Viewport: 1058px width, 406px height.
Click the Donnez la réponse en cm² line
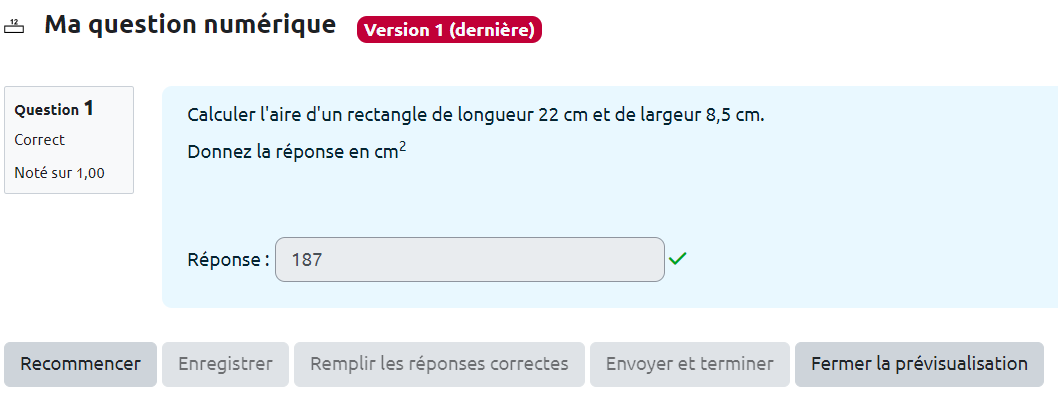(296, 153)
